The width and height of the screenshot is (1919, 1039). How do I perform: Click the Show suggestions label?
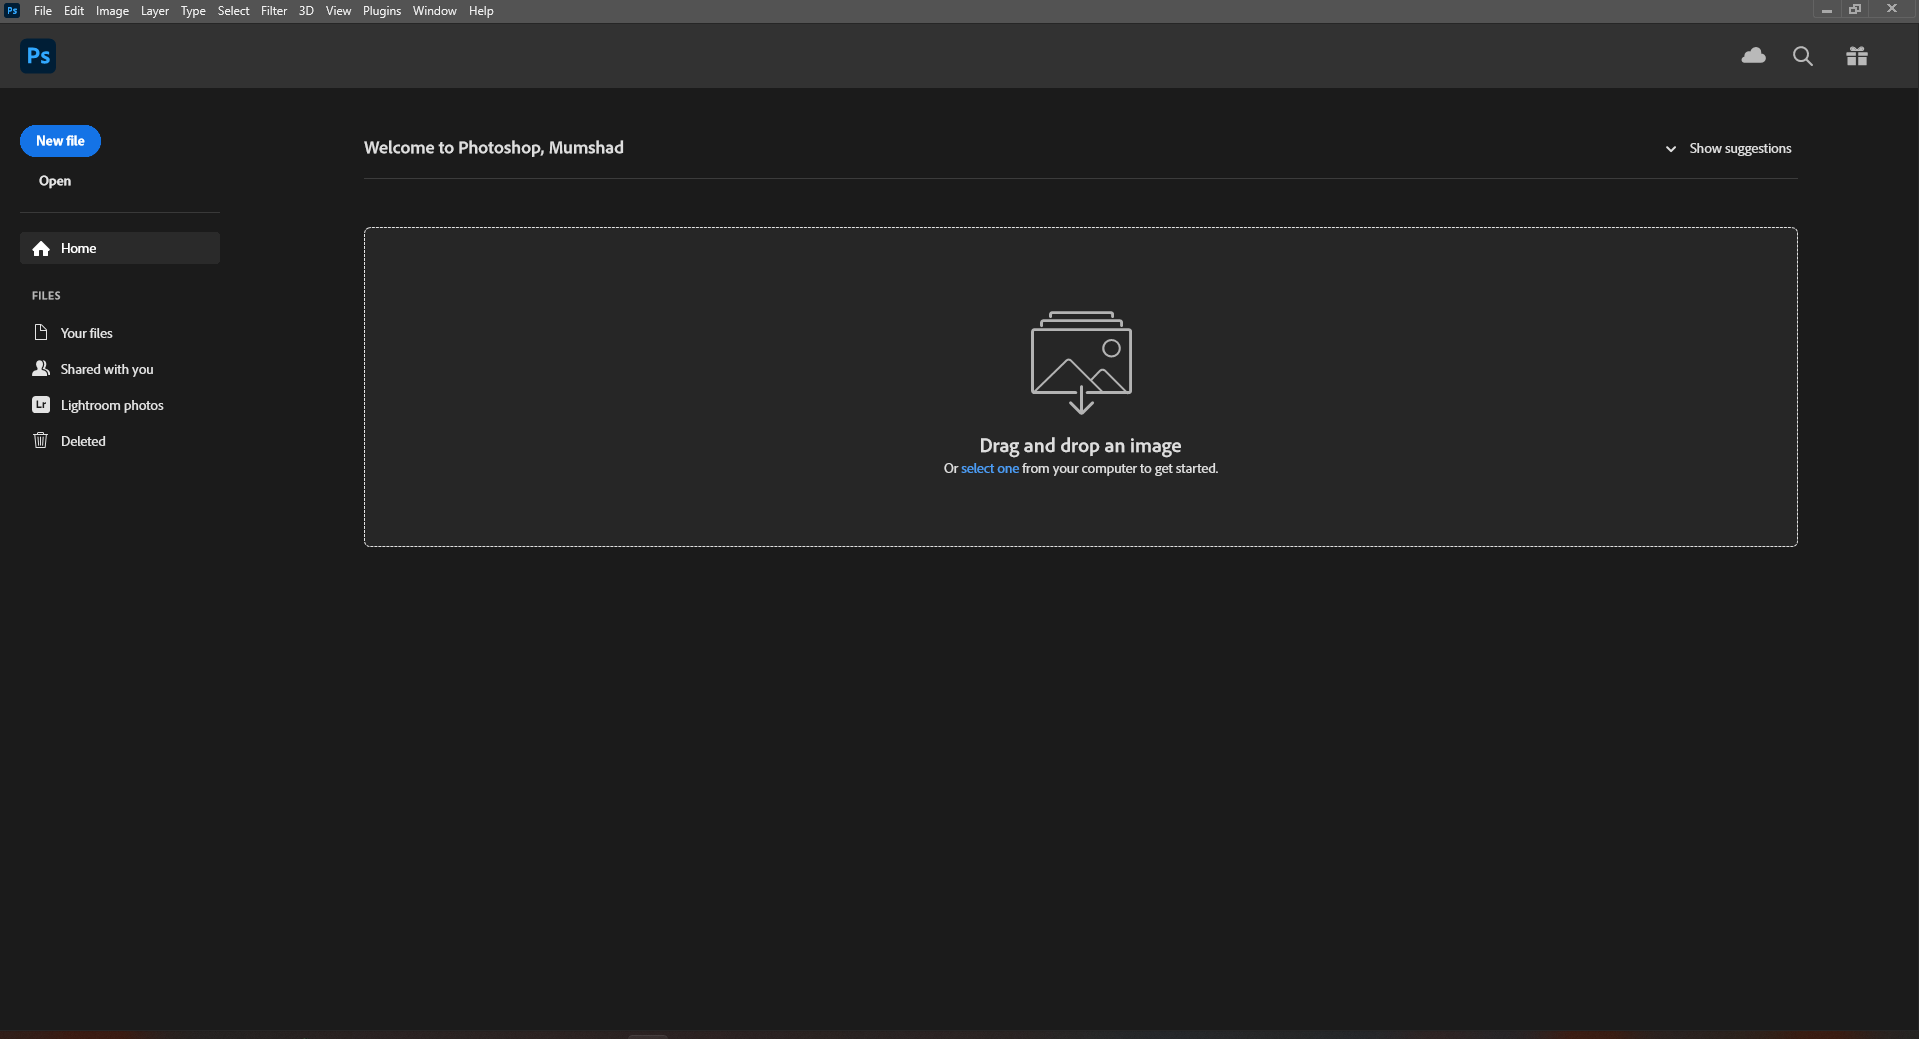(x=1740, y=149)
